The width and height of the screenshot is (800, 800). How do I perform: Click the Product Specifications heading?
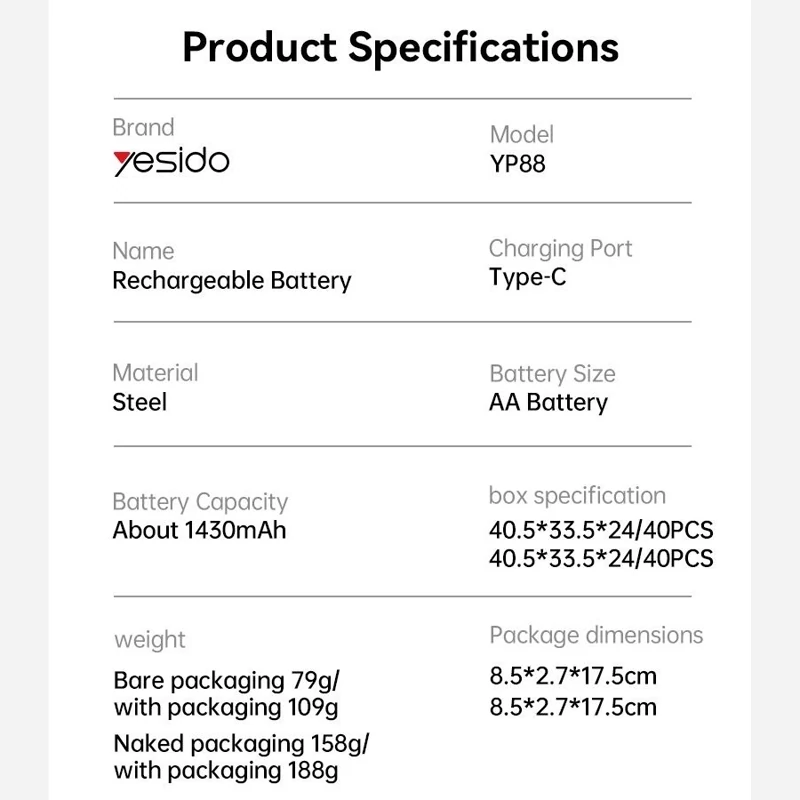tap(400, 47)
